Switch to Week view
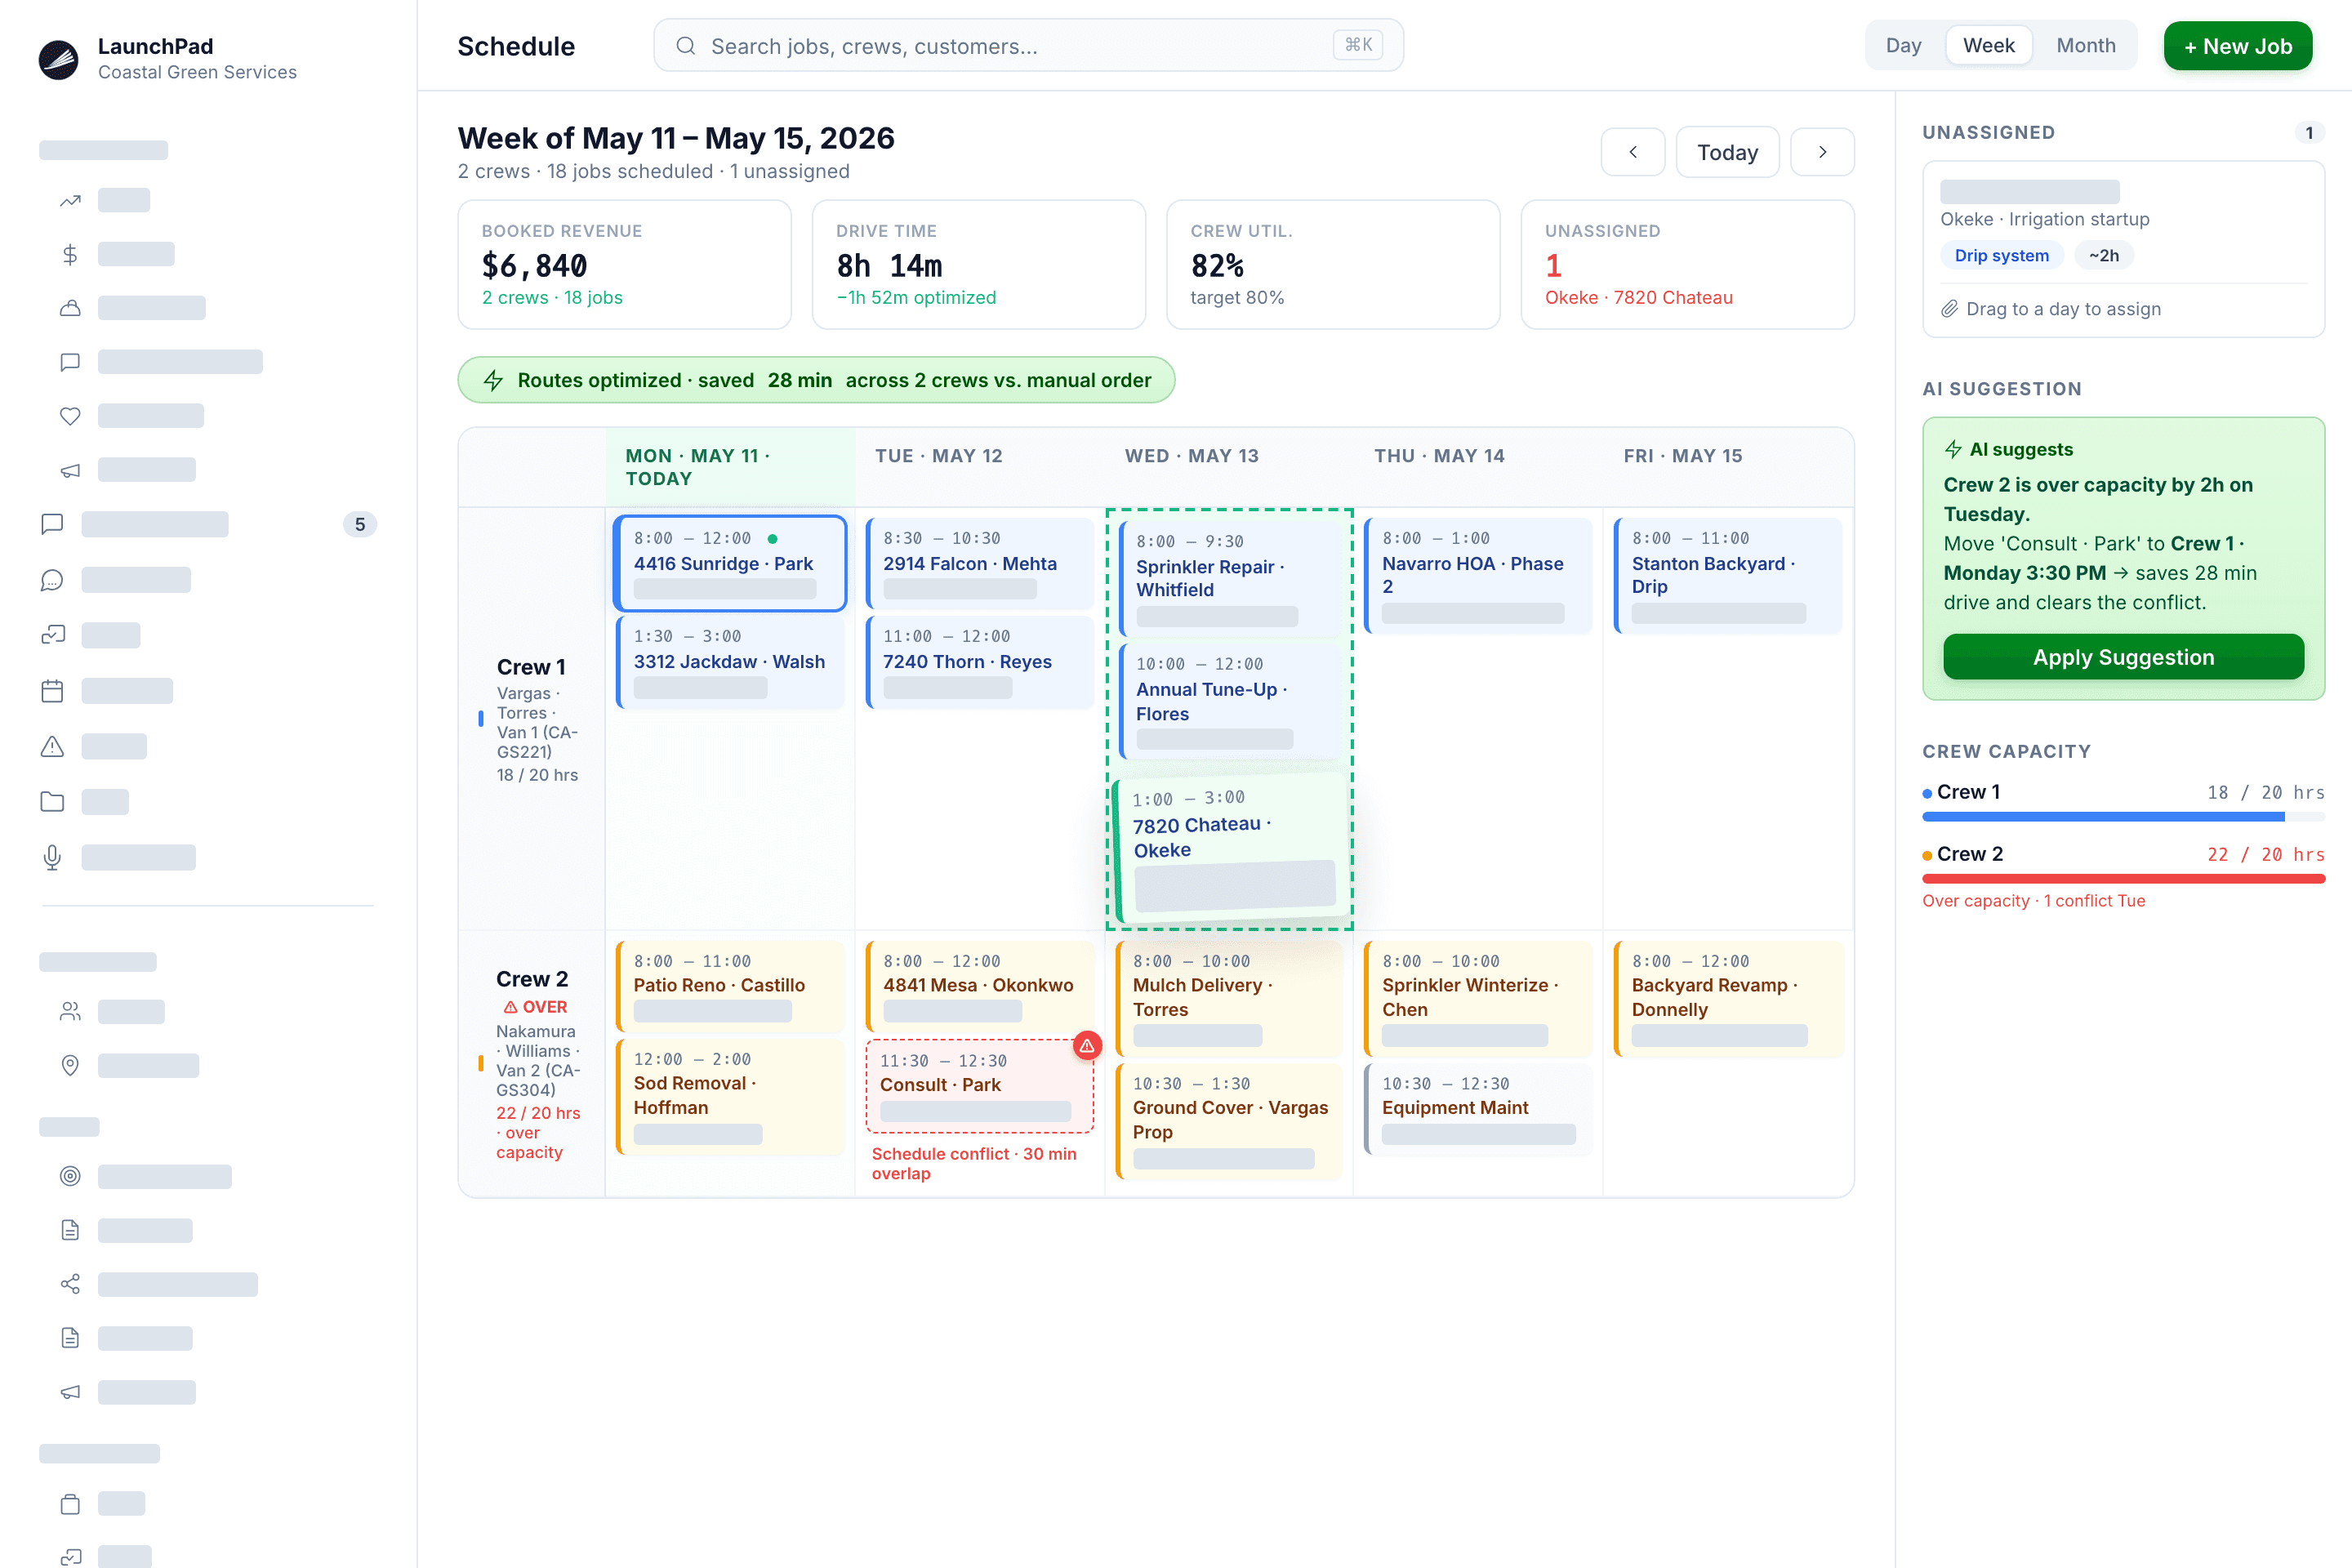This screenshot has width=2352, height=1568. 1988,46
